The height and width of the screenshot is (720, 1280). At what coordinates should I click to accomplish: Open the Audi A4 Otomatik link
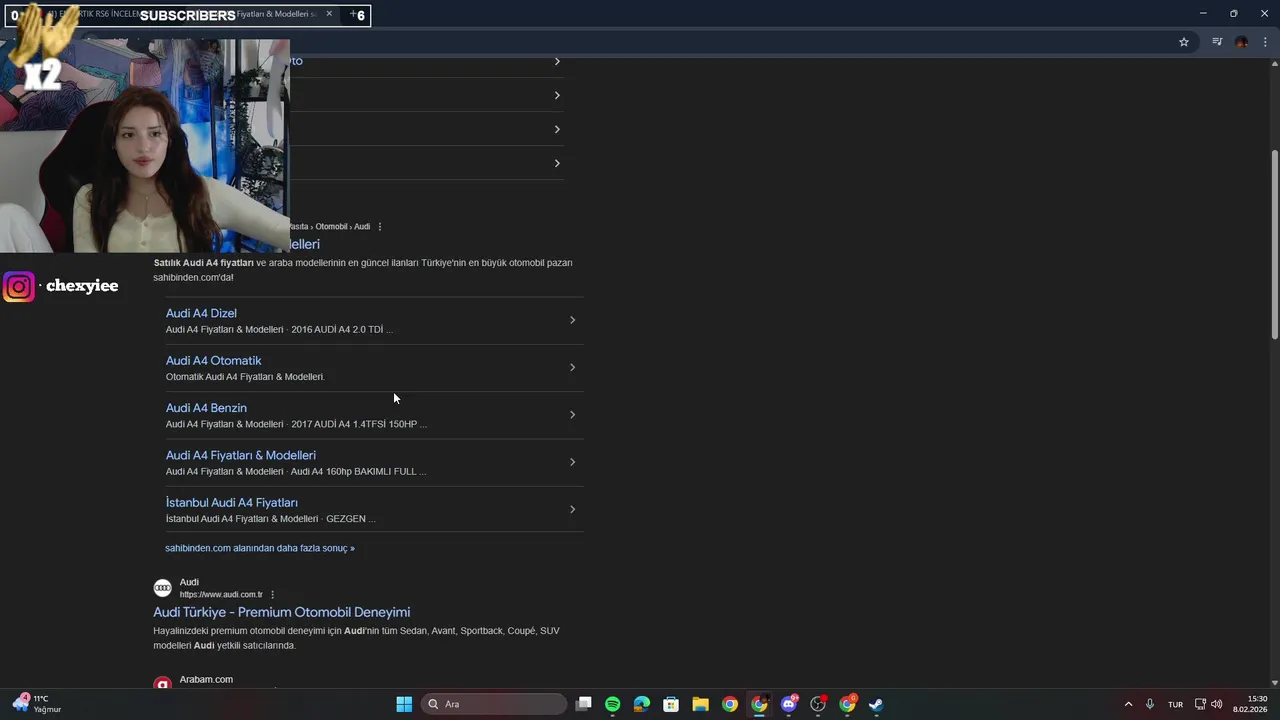pyautogui.click(x=213, y=360)
